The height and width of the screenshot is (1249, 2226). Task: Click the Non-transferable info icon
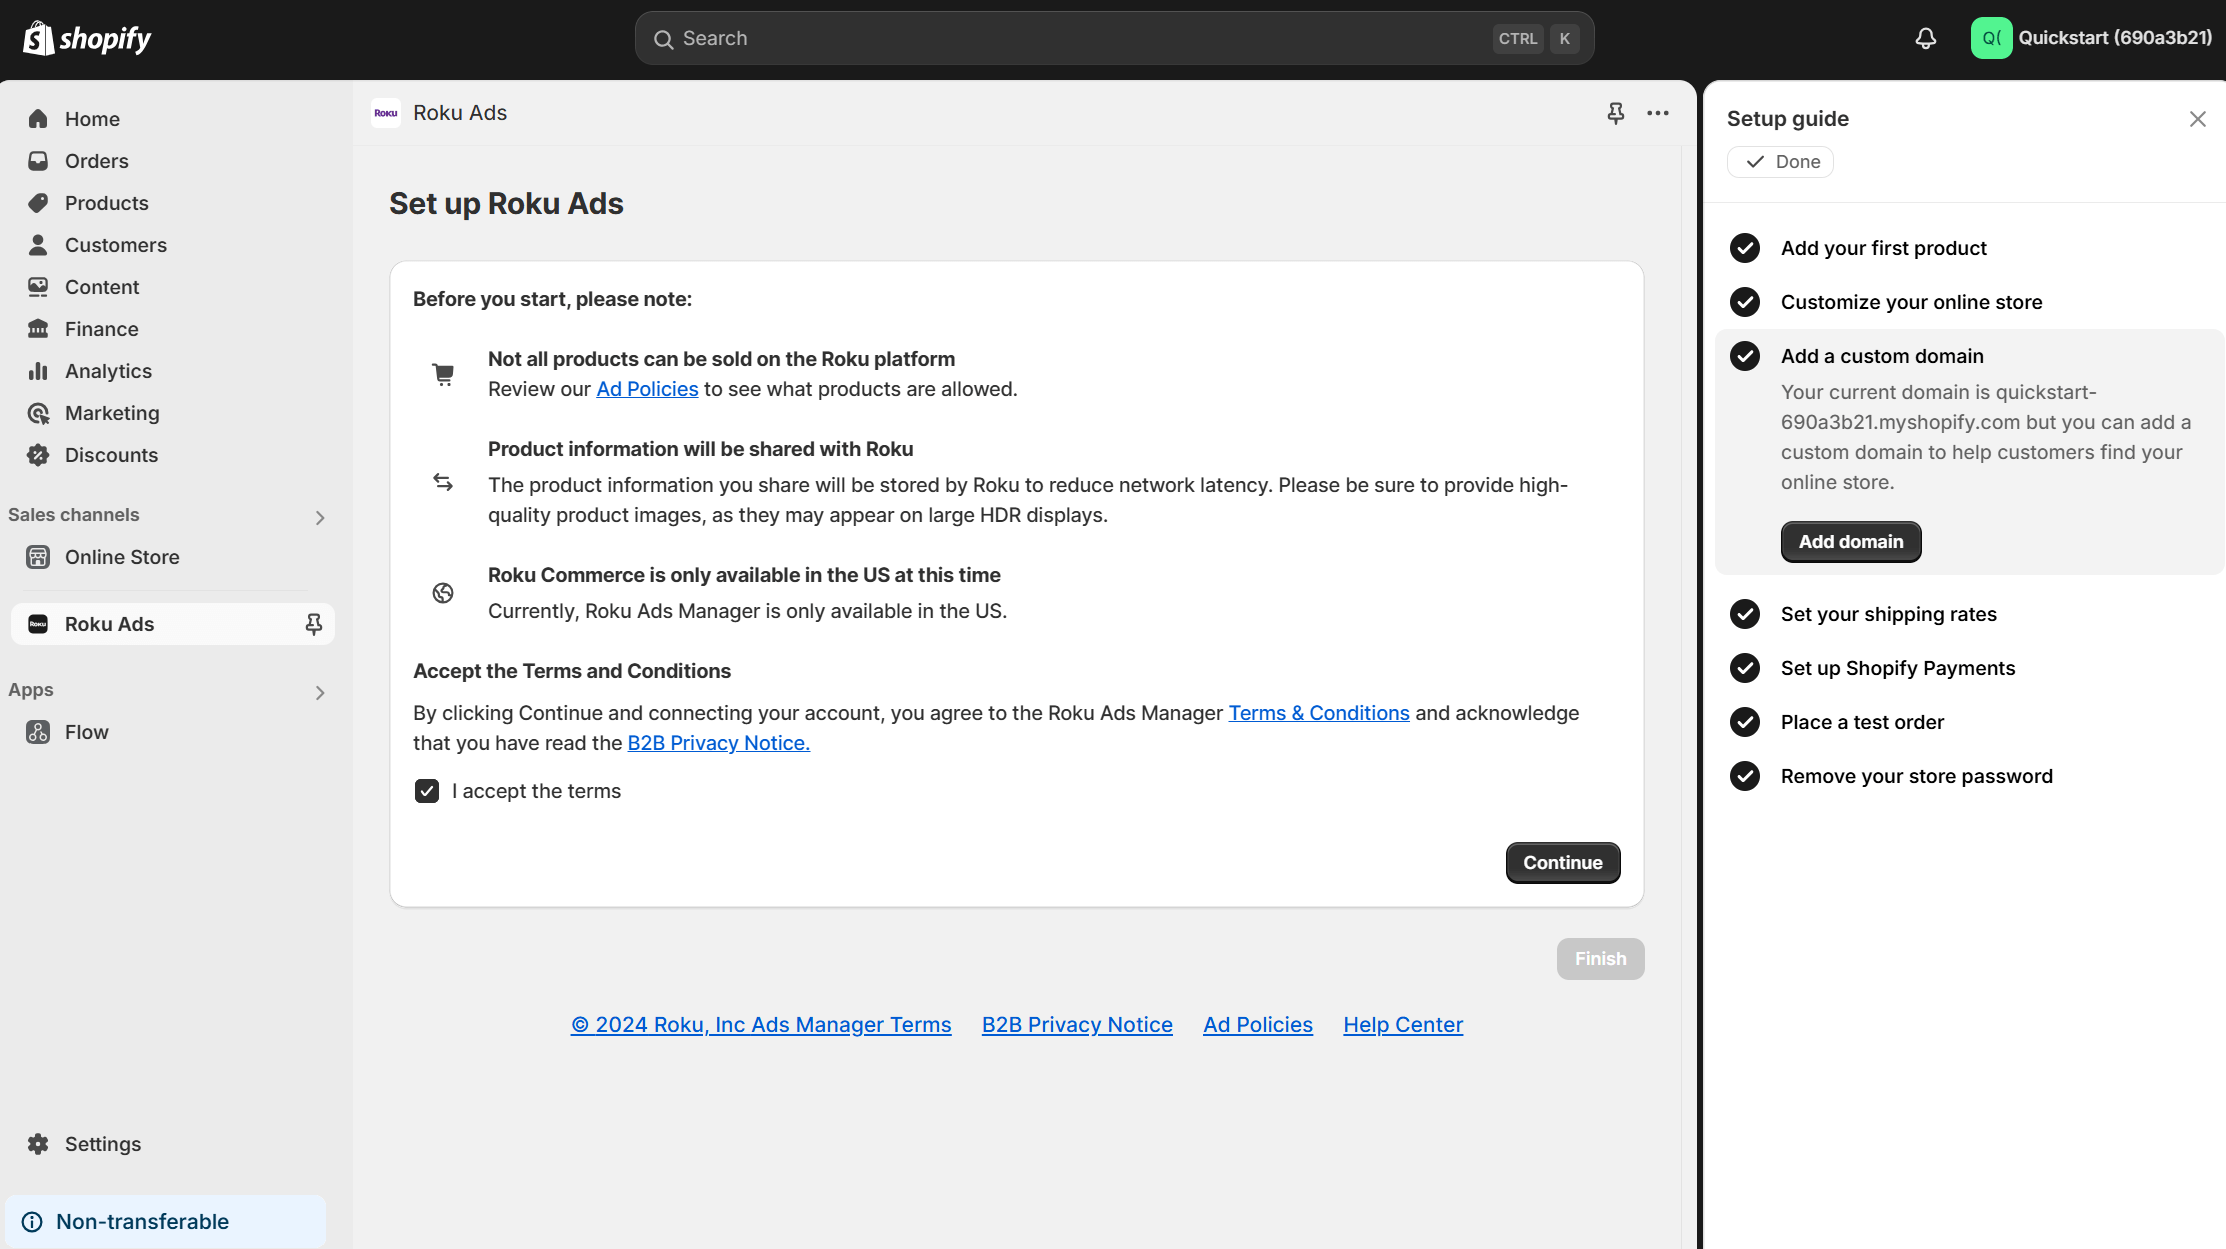32,1221
